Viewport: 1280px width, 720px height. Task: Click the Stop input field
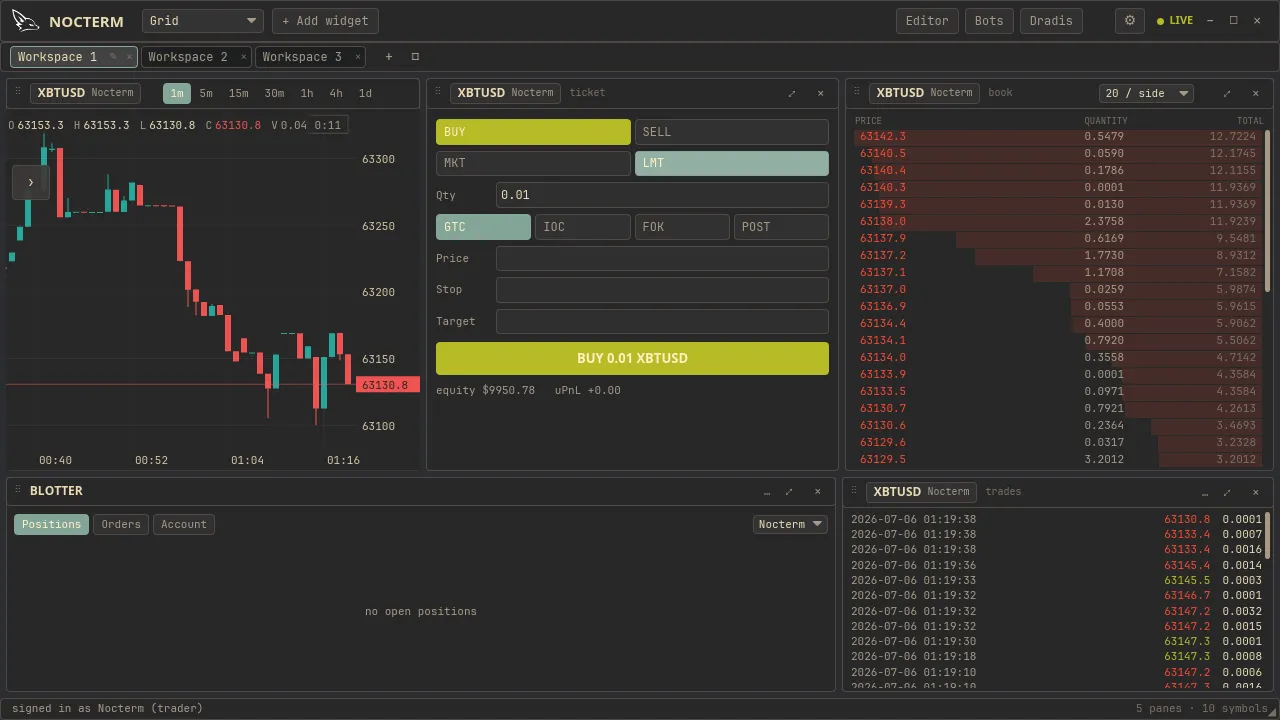tap(662, 290)
